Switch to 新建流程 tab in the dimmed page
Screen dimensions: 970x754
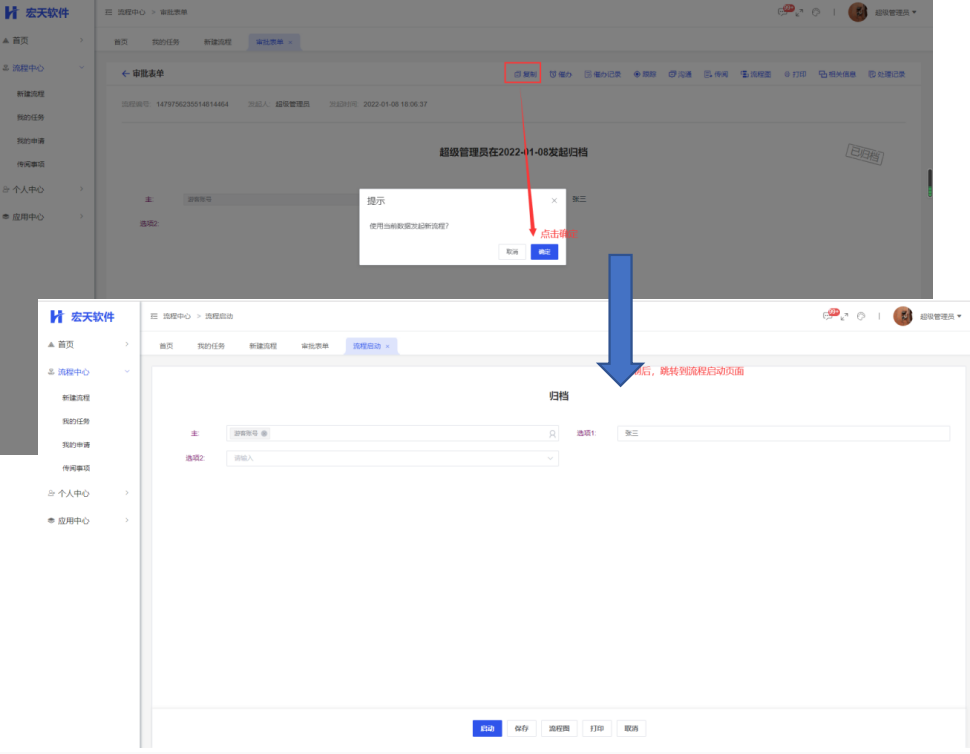(218, 42)
